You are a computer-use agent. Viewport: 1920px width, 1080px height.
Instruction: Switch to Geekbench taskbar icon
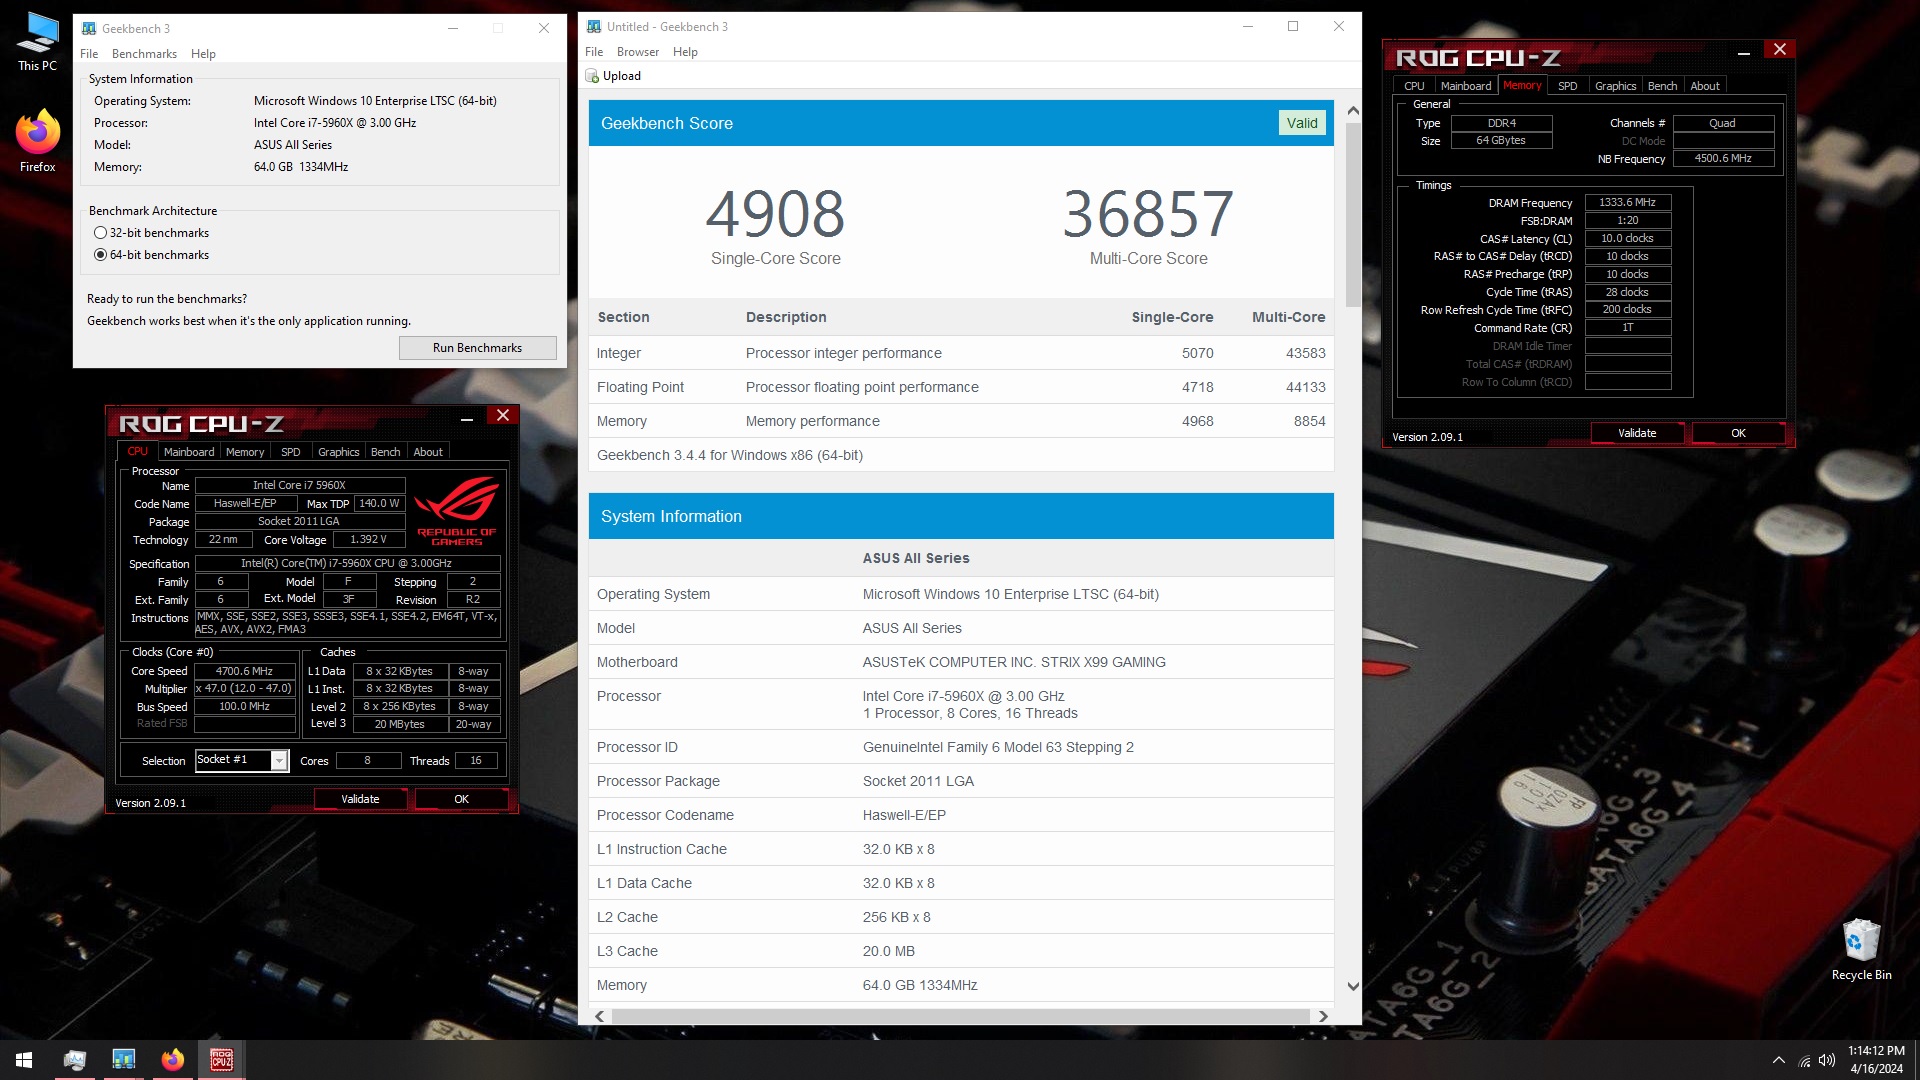[x=124, y=1060]
